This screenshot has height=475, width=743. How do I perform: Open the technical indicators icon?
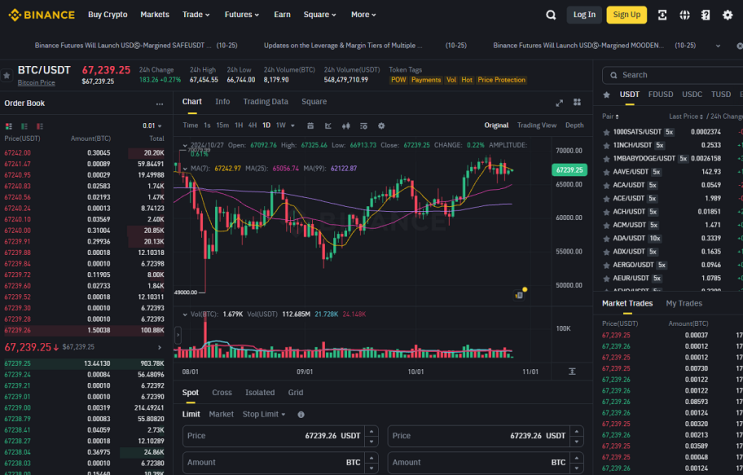363,126
